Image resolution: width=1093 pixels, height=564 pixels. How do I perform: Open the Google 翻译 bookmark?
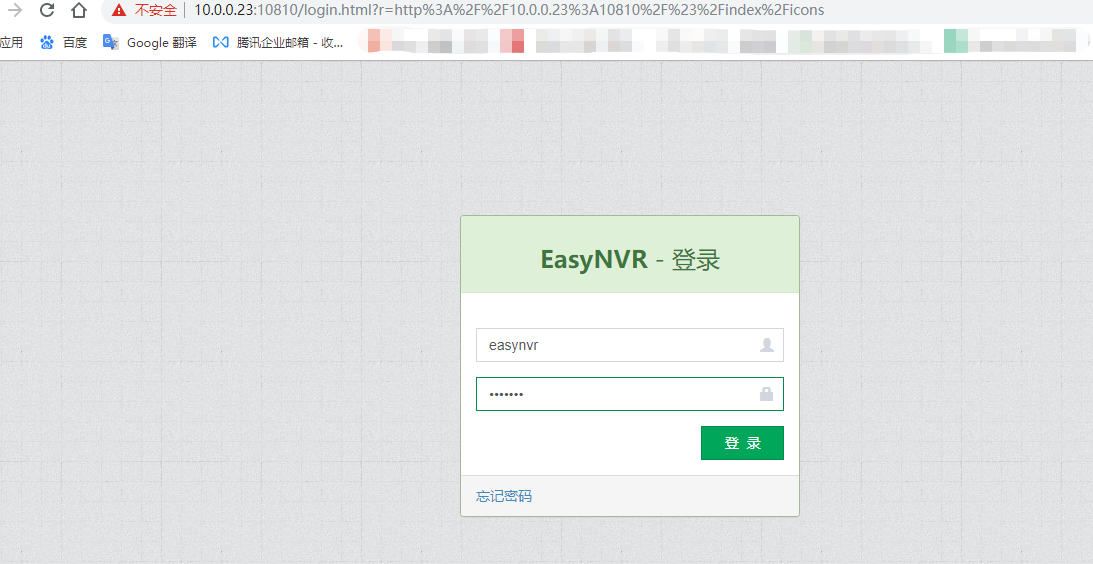[x=150, y=43]
